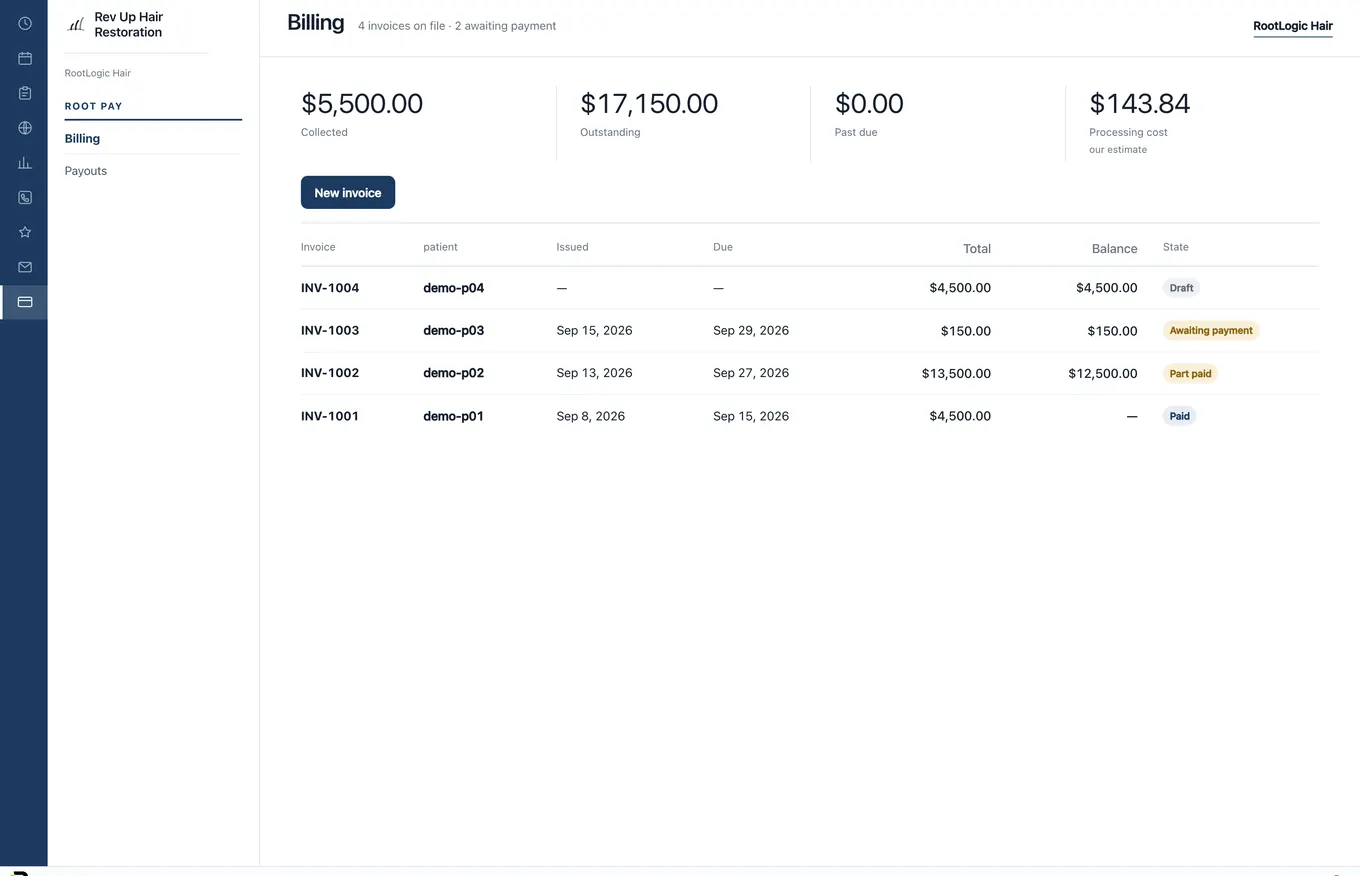Go to Payouts in Root Pay
Screen dimensions: 1360x876
point(86,171)
